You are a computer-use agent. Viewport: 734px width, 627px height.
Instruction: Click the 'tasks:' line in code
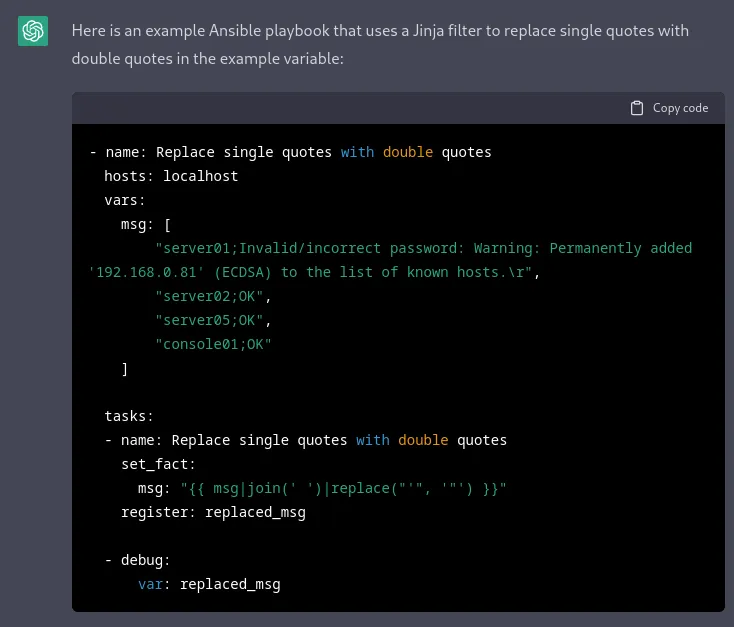tap(129, 416)
